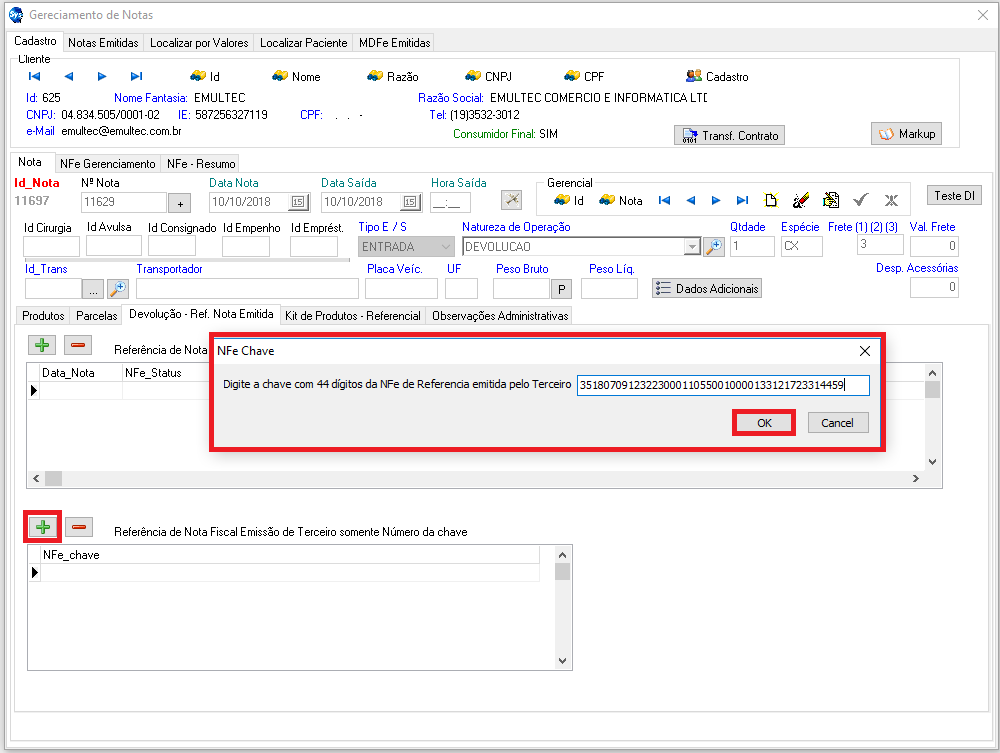Click the new note icon in Gerencial

coord(771,200)
